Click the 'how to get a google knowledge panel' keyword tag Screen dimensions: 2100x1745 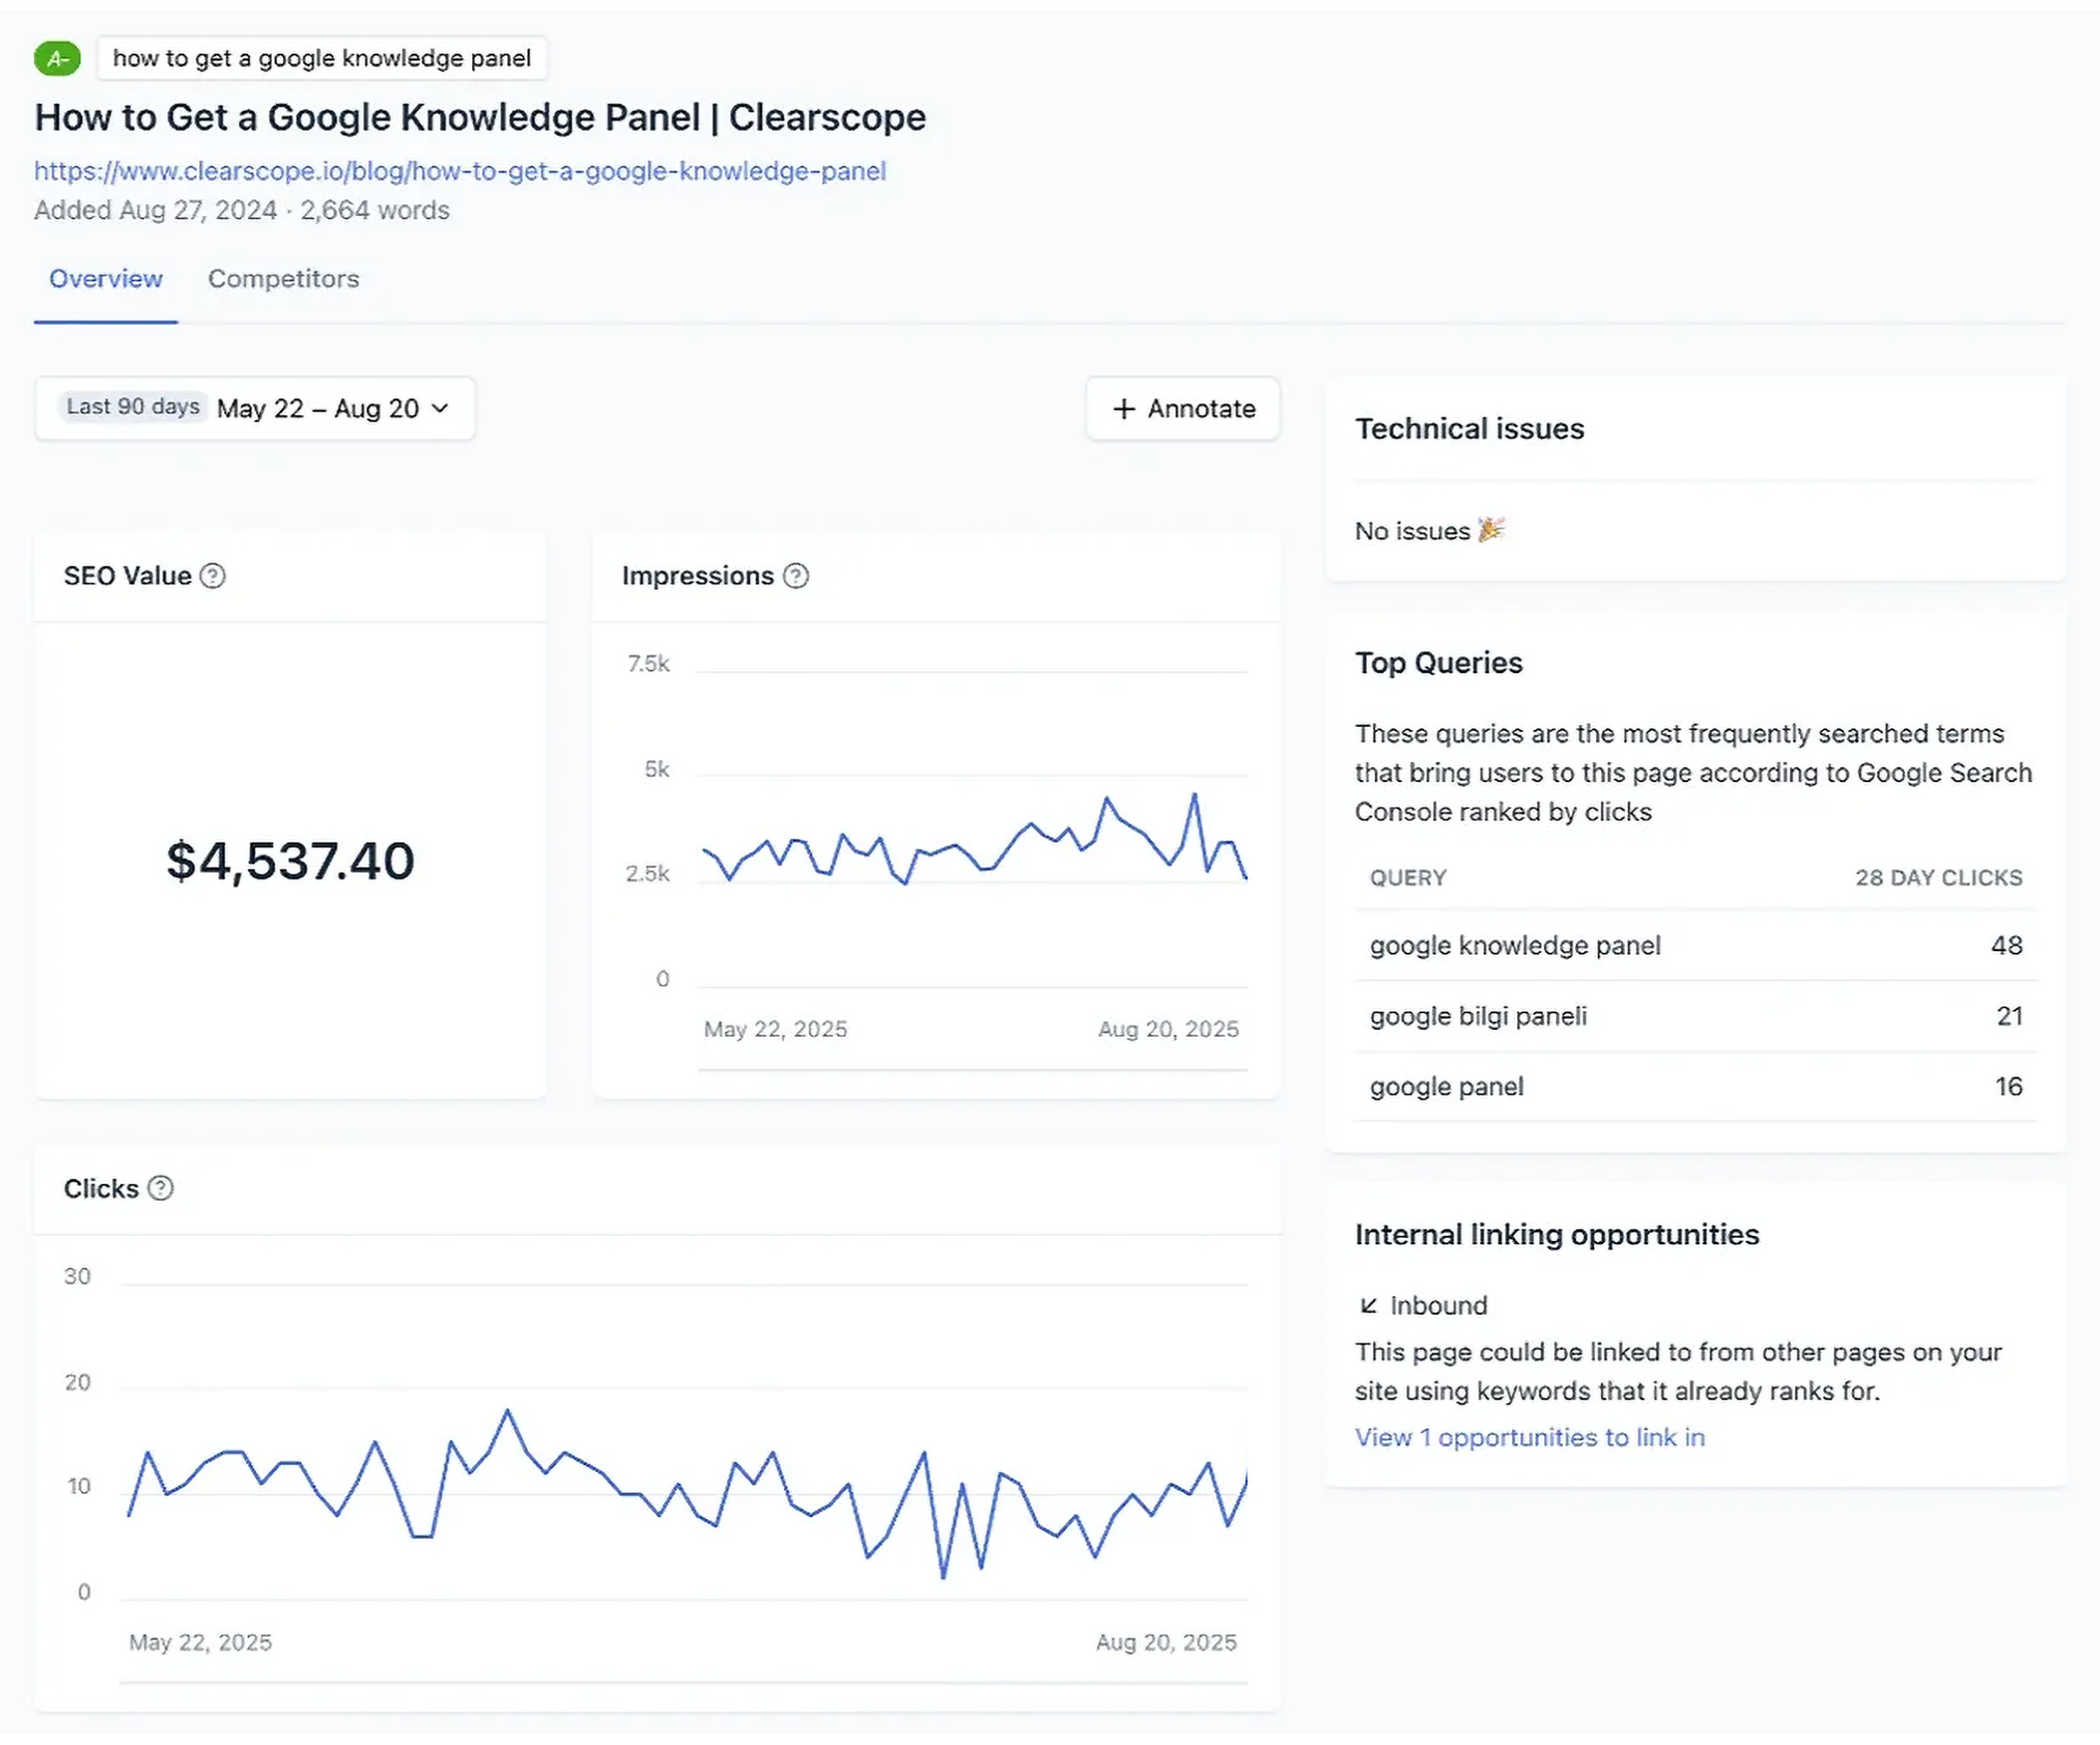322,58
